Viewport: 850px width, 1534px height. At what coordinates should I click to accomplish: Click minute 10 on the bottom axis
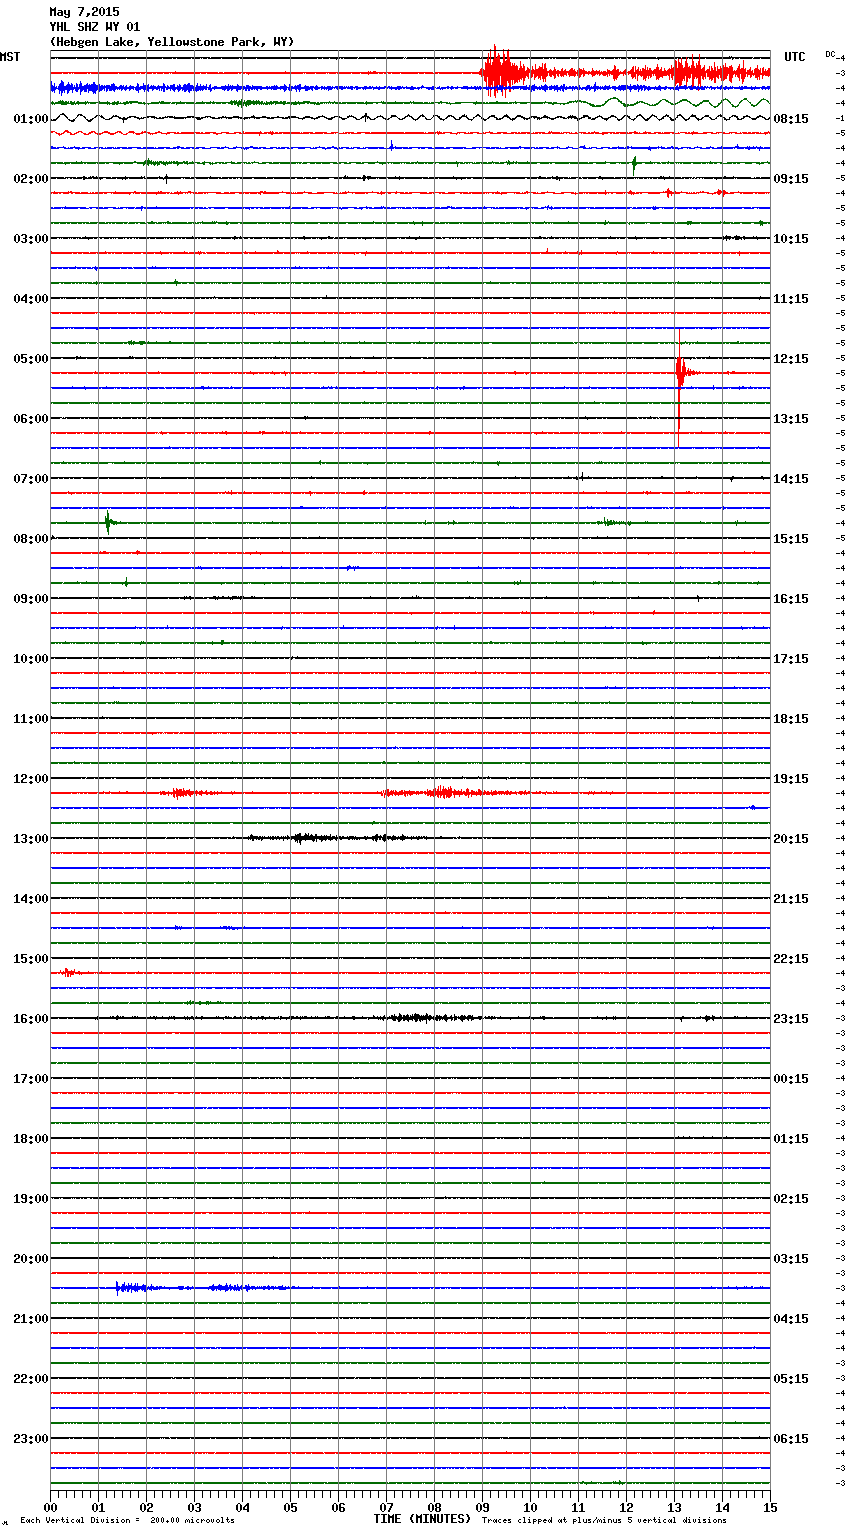pos(530,1507)
